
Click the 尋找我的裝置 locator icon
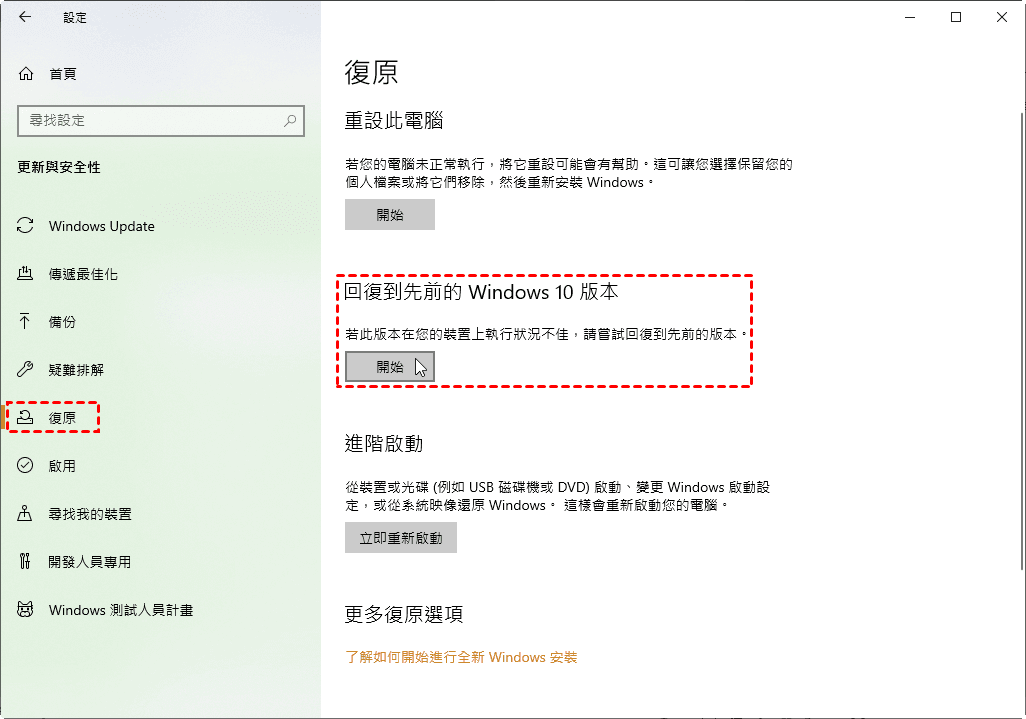point(25,514)
